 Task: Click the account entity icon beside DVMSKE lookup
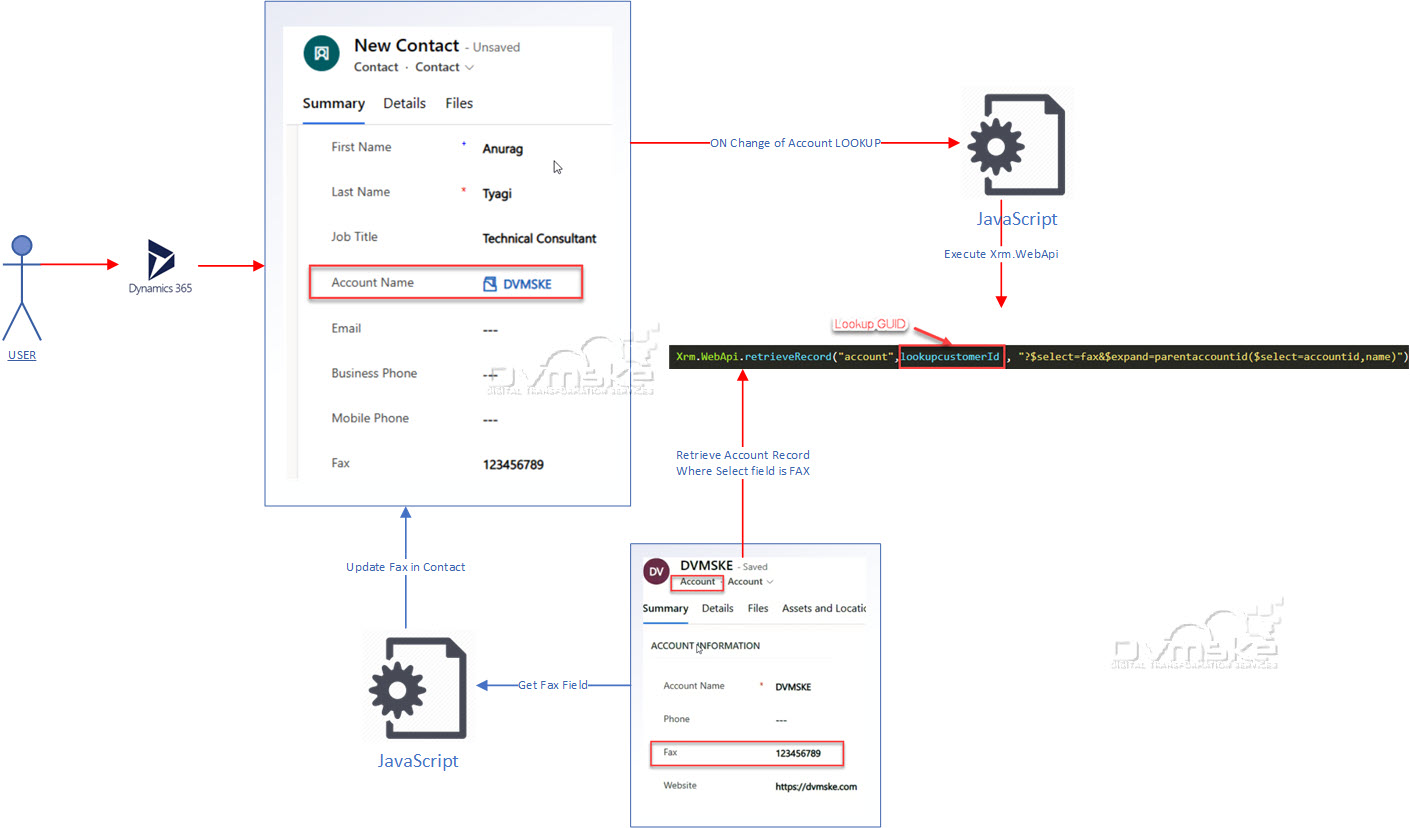coord(490,284)
